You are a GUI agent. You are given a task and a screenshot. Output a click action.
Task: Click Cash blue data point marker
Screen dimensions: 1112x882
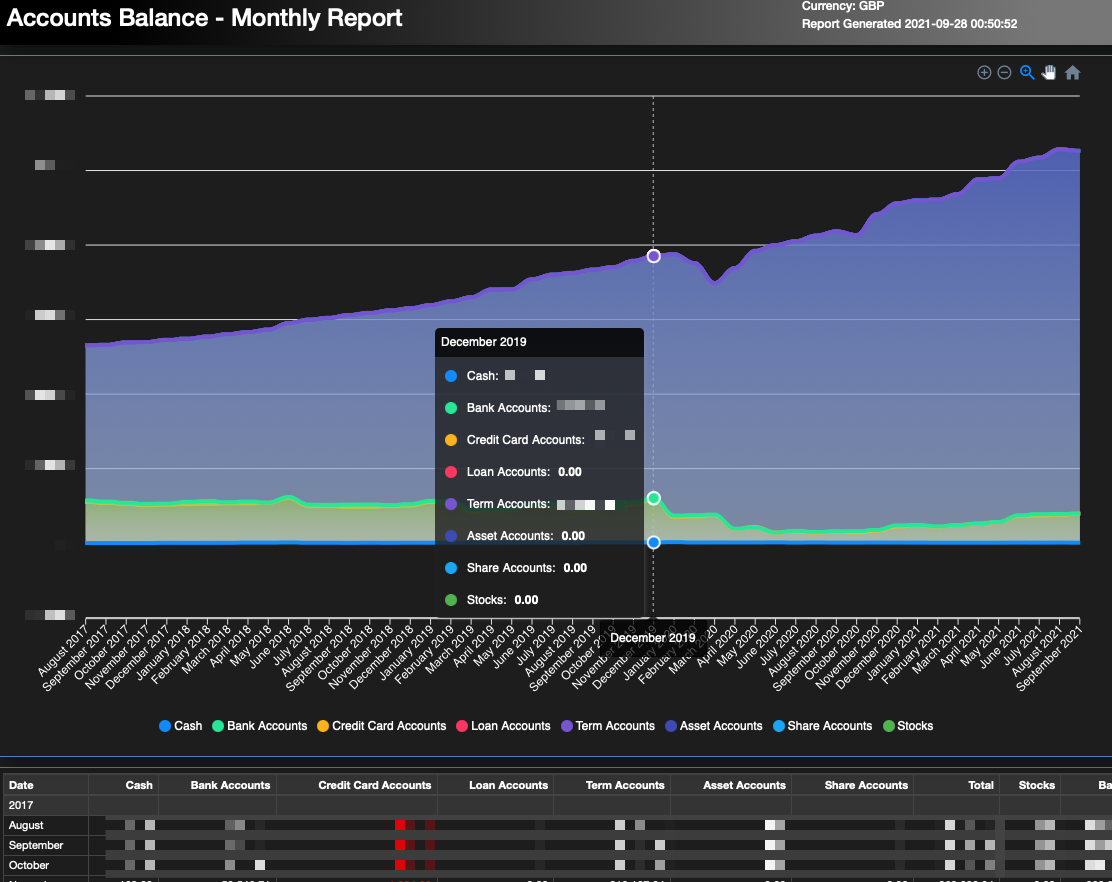[x=654, y=542]
